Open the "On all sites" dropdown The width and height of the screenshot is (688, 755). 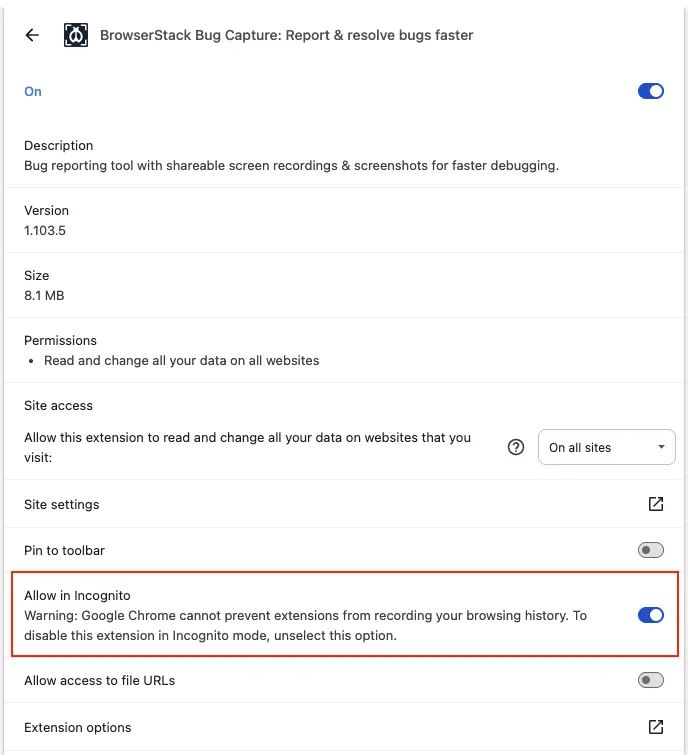pyautogui.click(x=606, y=447)
